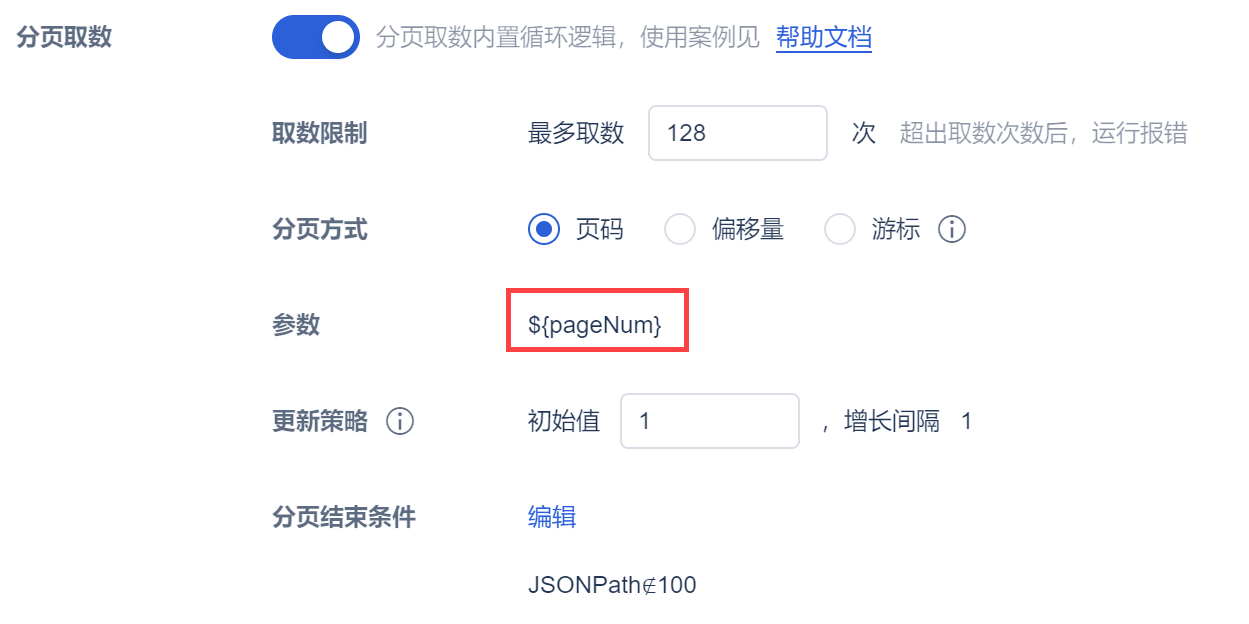The width and height of the screenshot is (1249, 624).
Task: Click the 超出取数次数后，运行报错 hint text
Action: [1043, 133]
